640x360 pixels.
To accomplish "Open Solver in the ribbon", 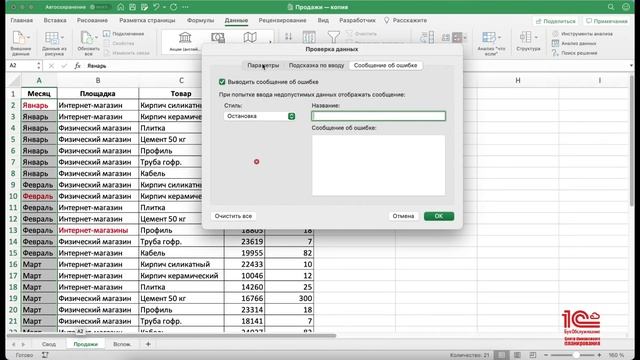I will pos(575,53).
